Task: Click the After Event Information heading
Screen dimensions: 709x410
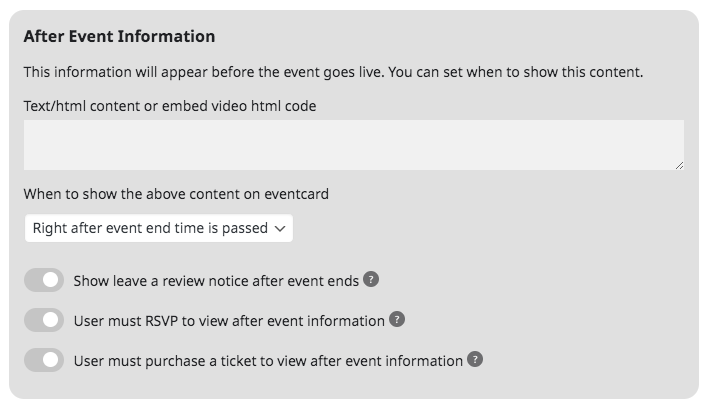Action: (x=119, y=36)
